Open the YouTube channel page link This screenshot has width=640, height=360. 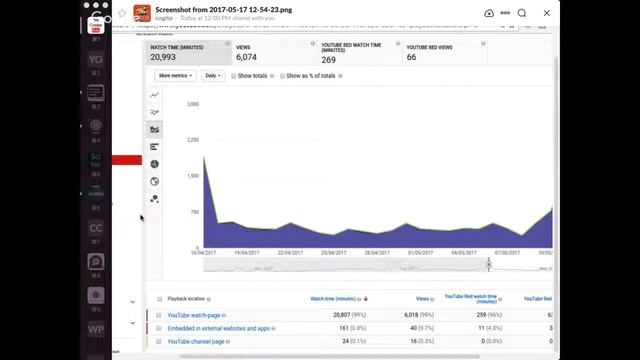(x=196, y=341)
